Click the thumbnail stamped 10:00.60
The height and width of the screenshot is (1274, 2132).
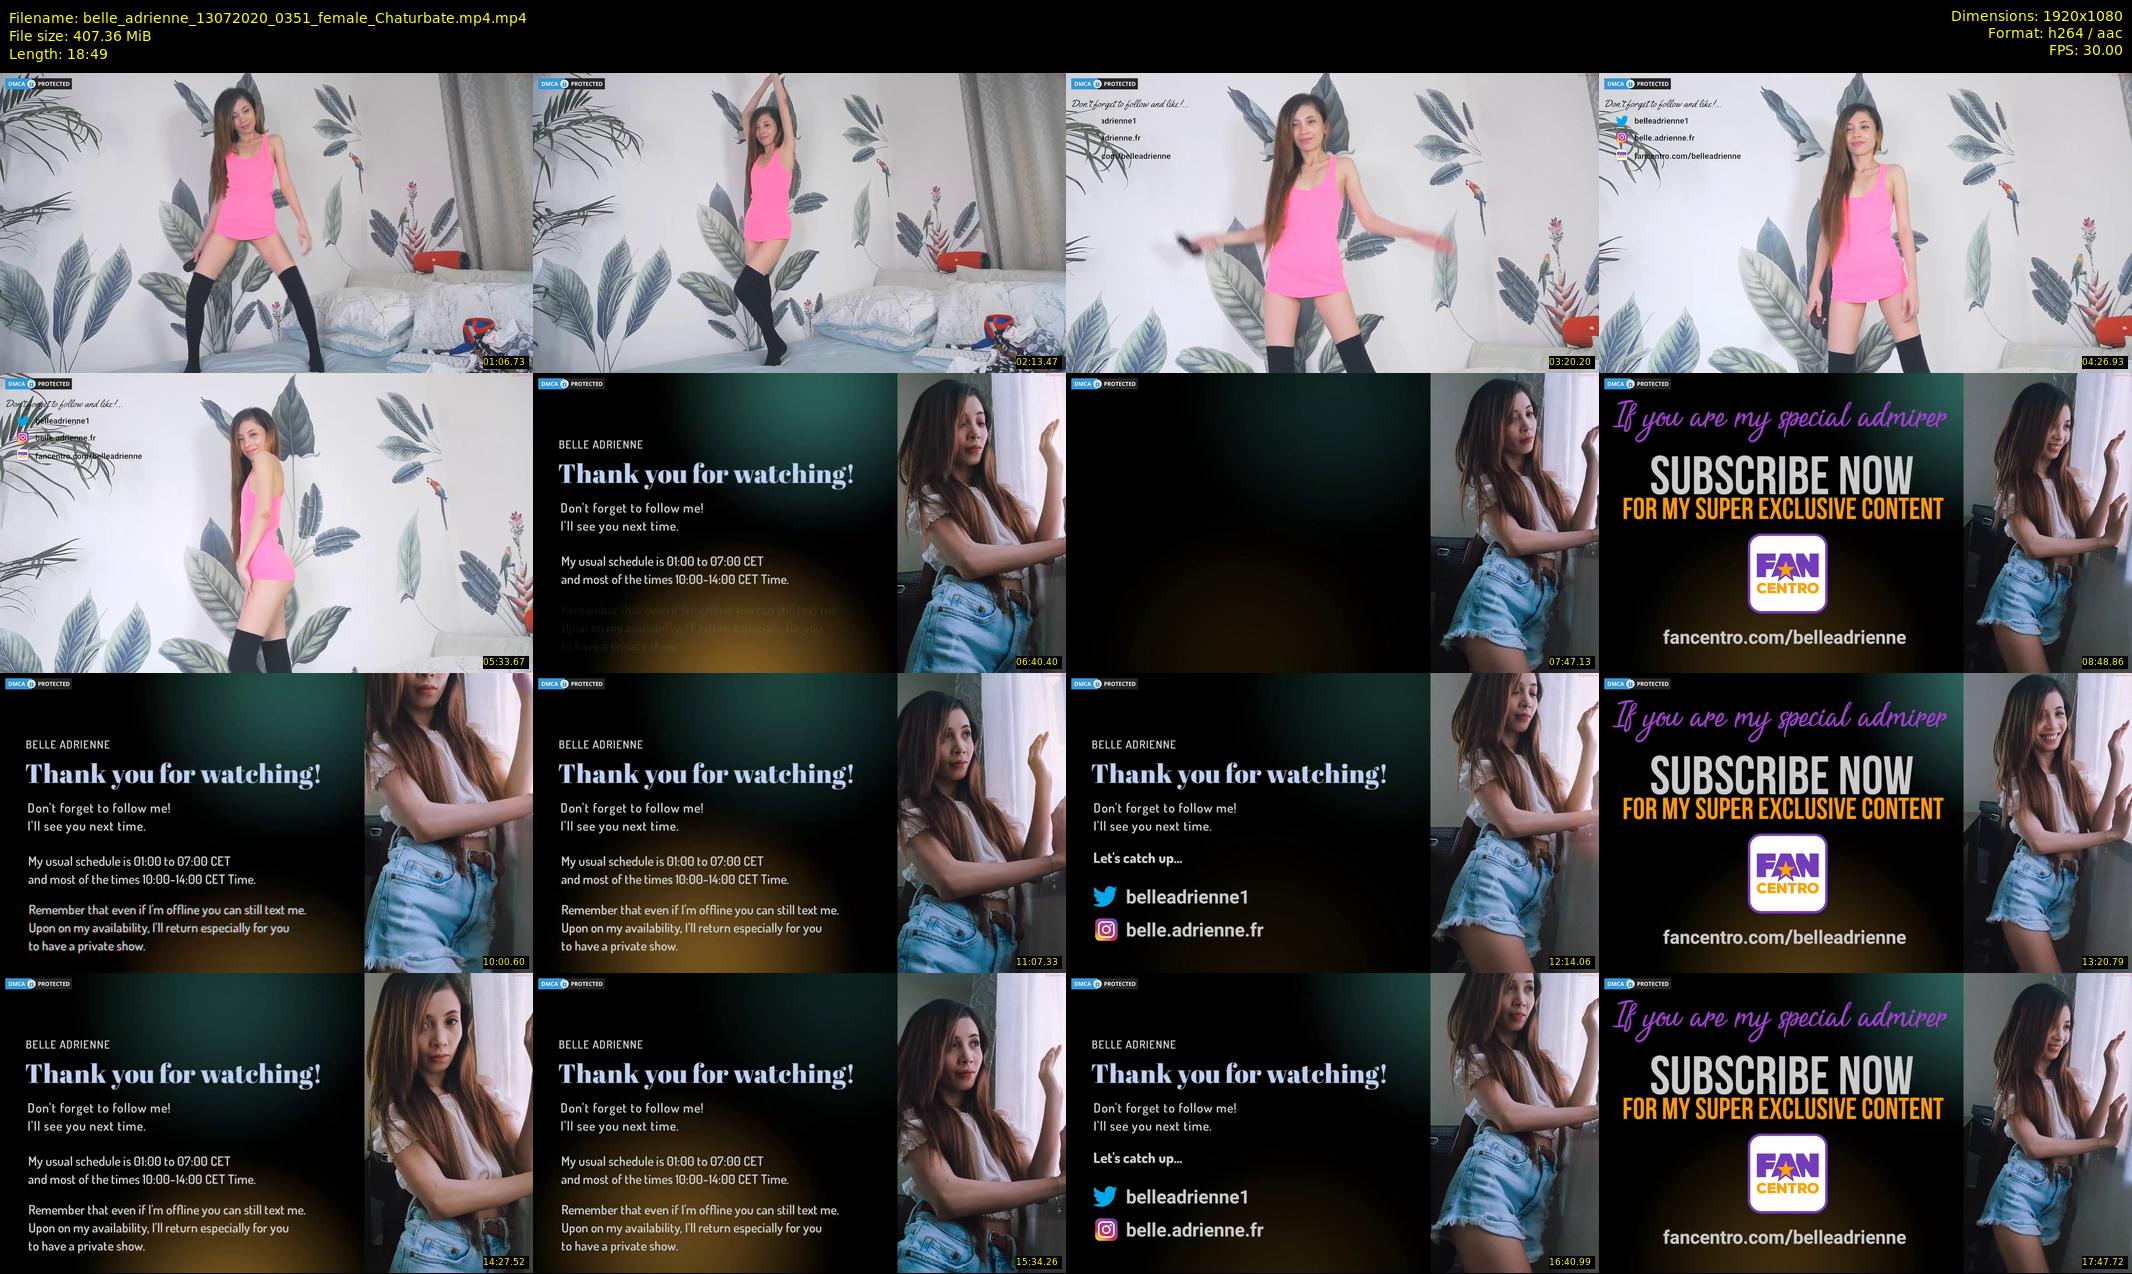pos(266,822)
